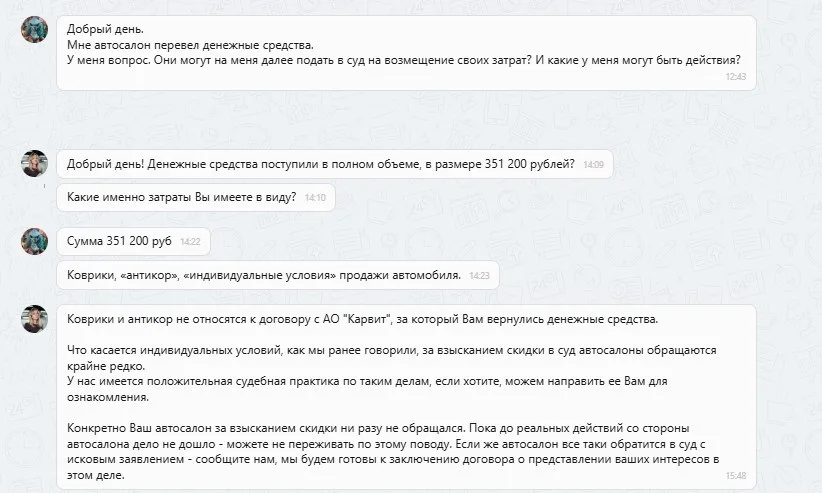Click the avatar beside the first 'Добрый день.' message
The image size is (822, 493).
35,29
